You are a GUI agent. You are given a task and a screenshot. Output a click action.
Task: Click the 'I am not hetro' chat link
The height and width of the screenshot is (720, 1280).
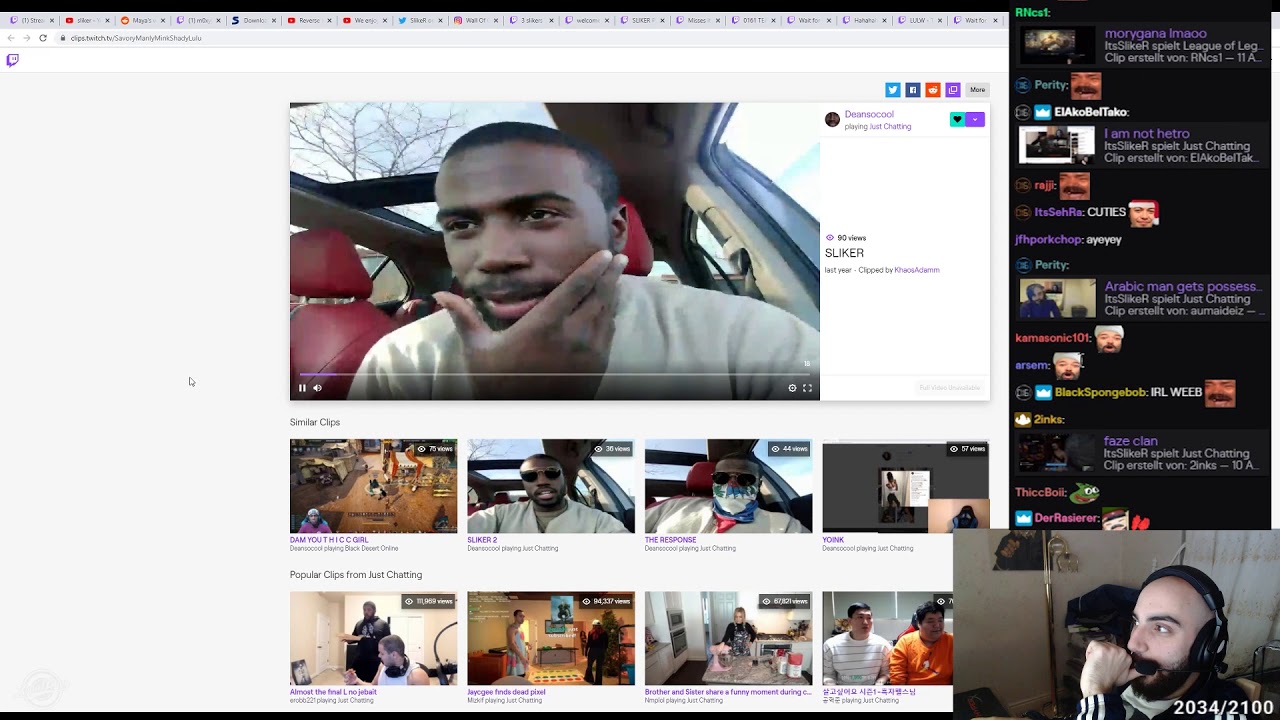(x=1146, y=134)
